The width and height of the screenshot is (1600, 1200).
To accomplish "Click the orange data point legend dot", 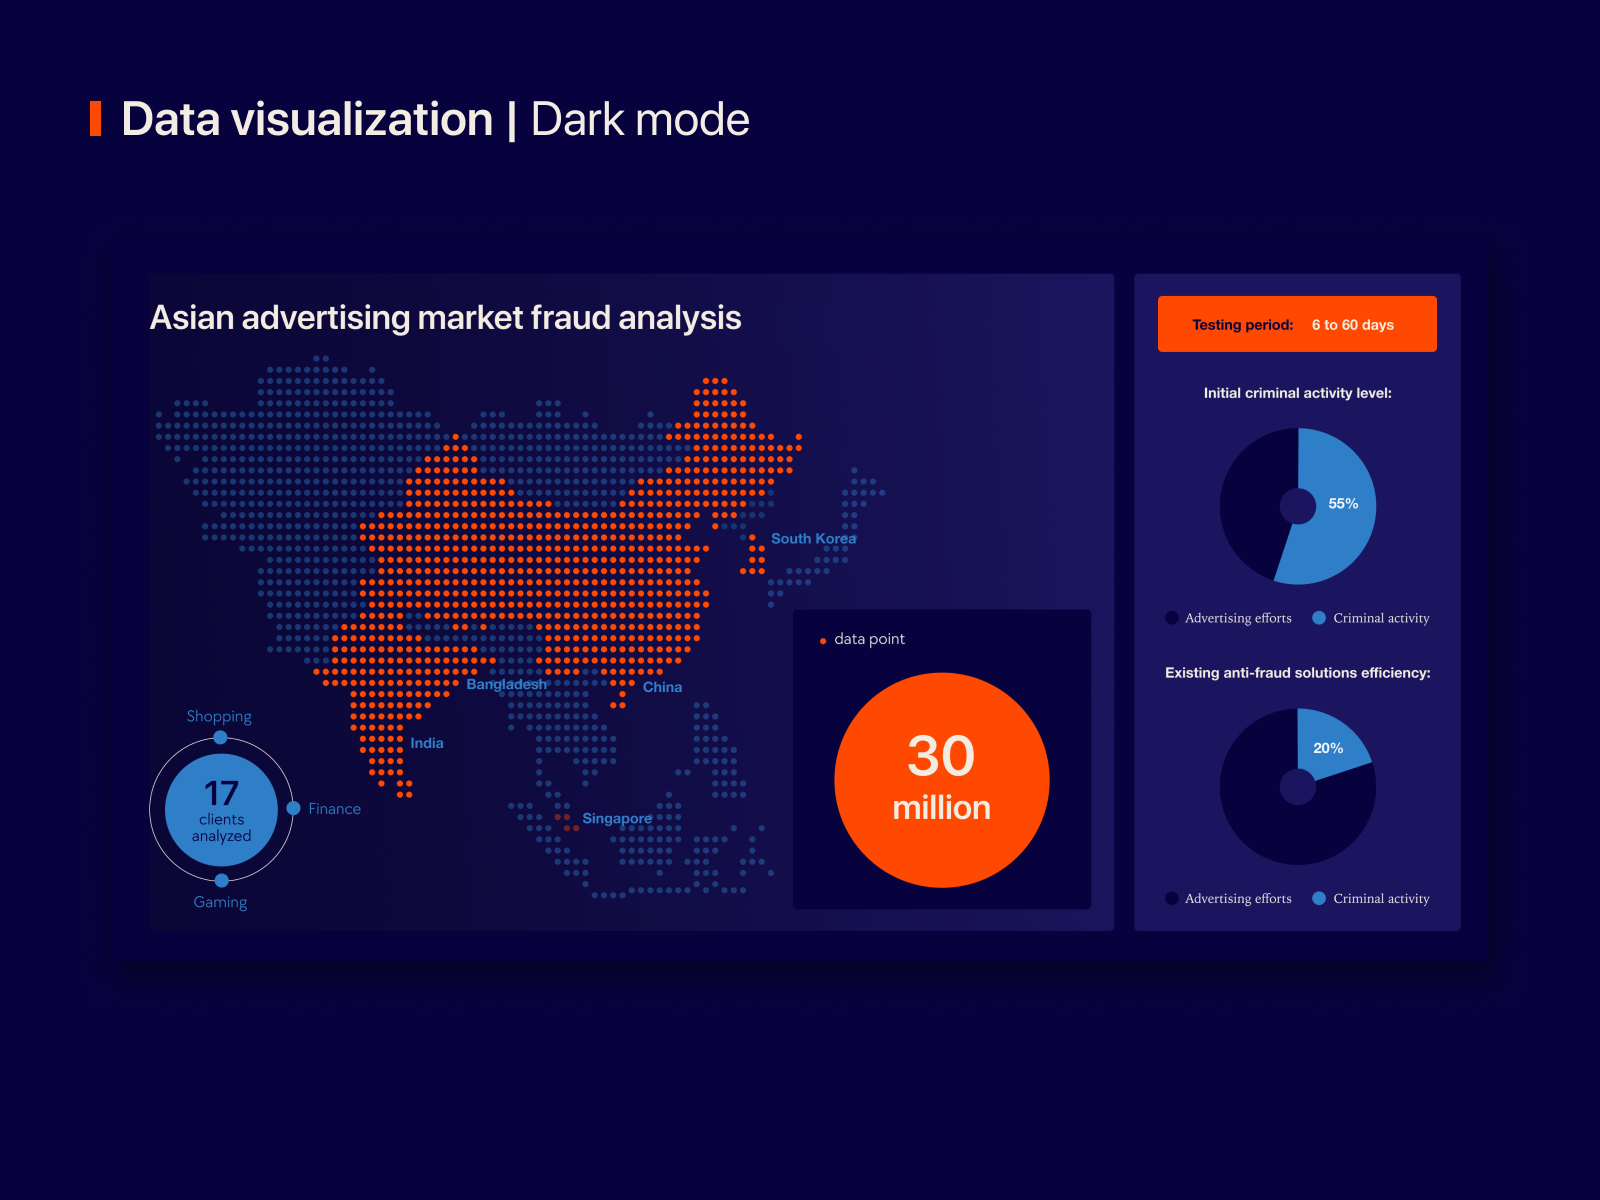I will [823, 639].
